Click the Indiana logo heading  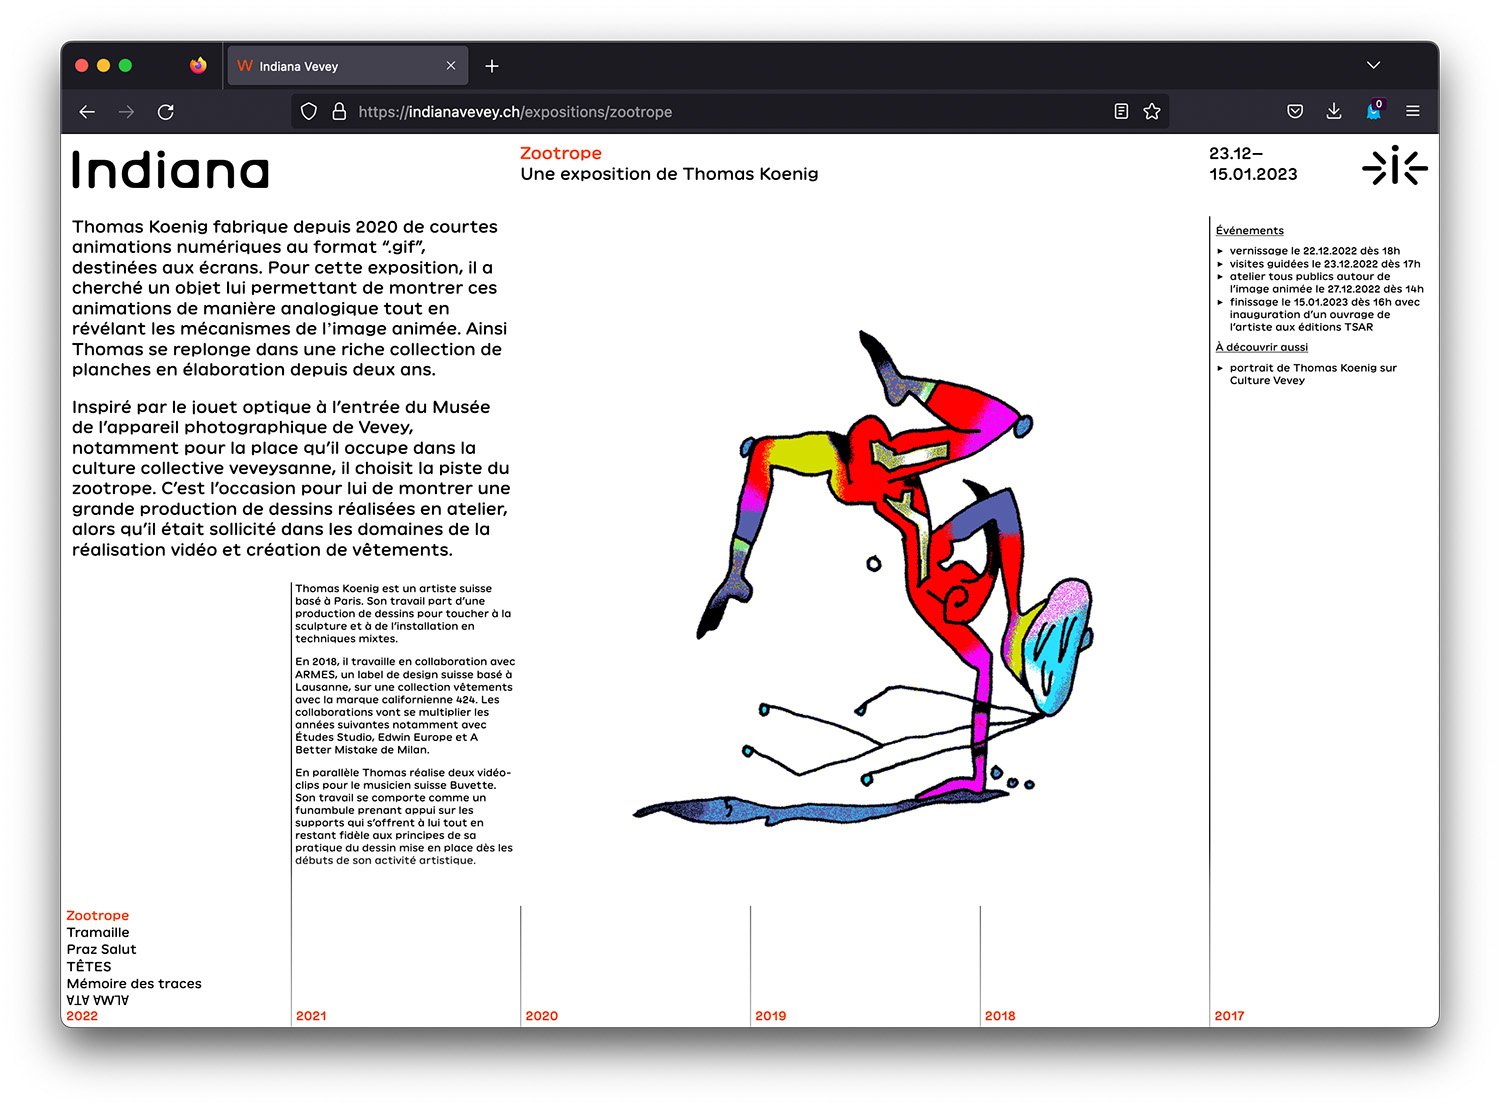(171, 170)
